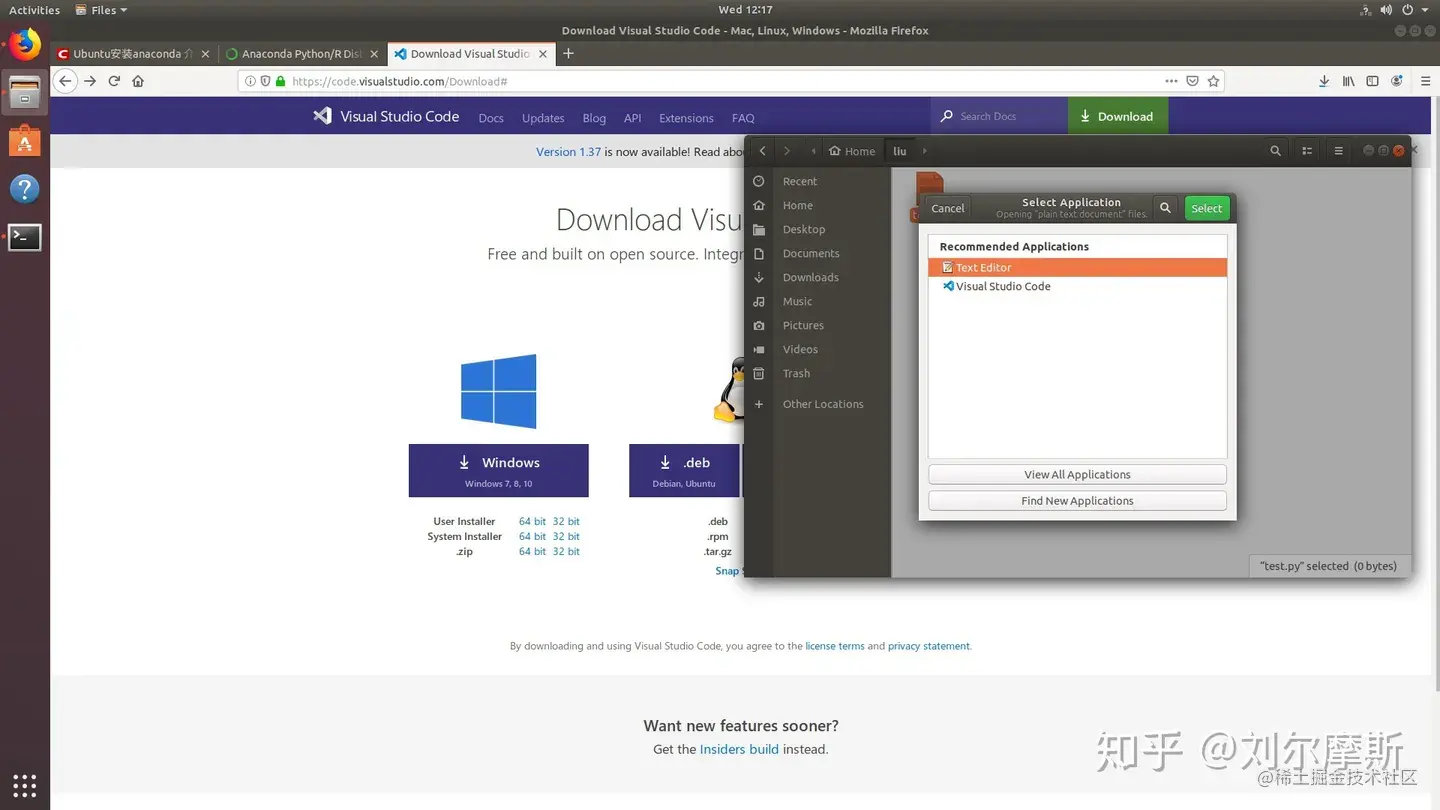Viewport: 1440px width, 810px height.
Task: Open Docs in VS Code navbar
Action: [491, 118]
